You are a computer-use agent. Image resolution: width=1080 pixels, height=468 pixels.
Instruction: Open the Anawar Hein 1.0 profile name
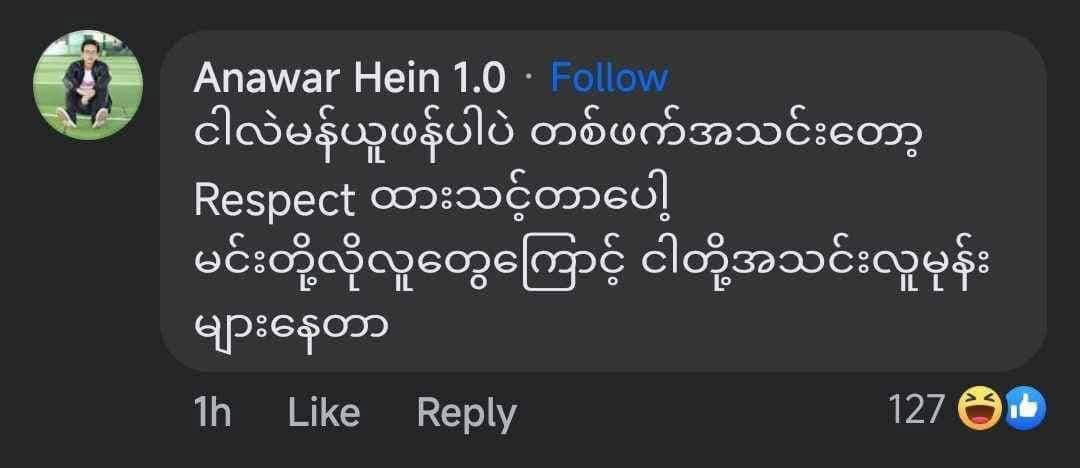(x=349, y=77)
